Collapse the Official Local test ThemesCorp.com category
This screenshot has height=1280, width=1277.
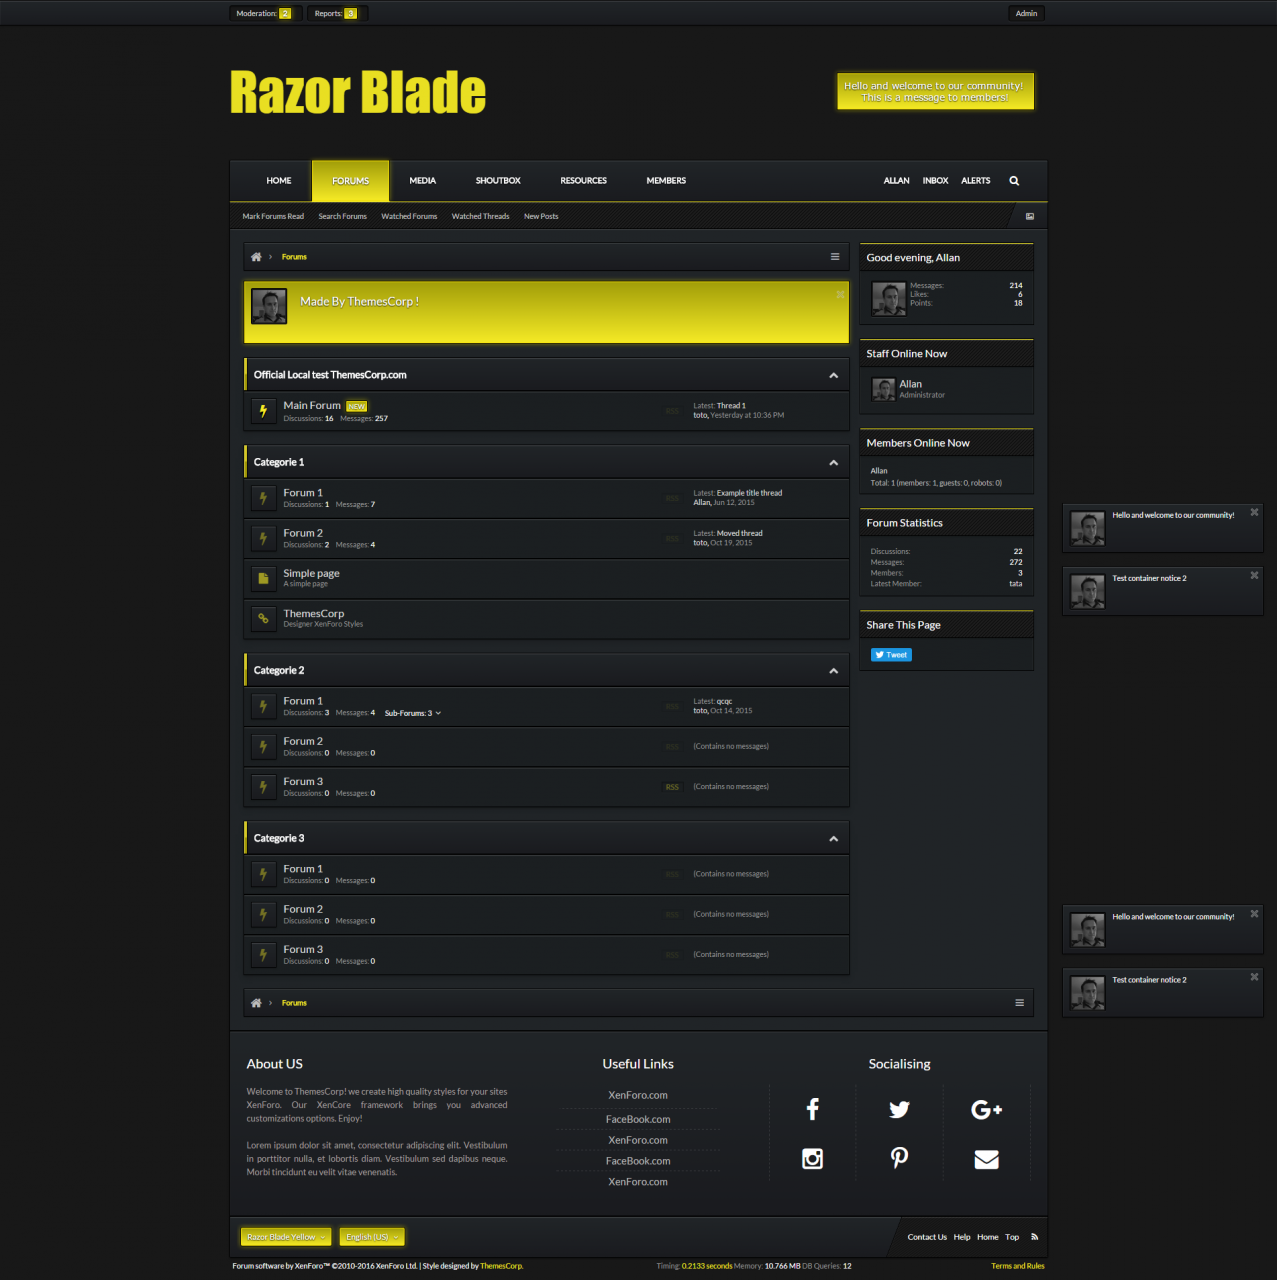click(833, 375)
